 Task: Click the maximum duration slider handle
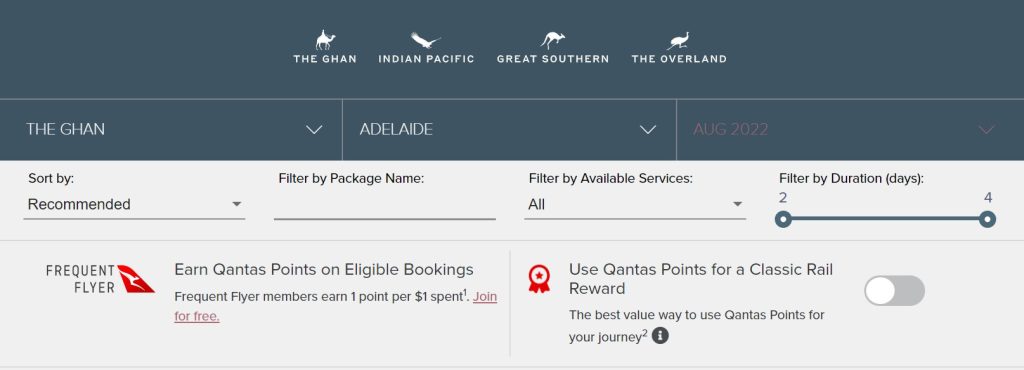[x=987, y=219]
